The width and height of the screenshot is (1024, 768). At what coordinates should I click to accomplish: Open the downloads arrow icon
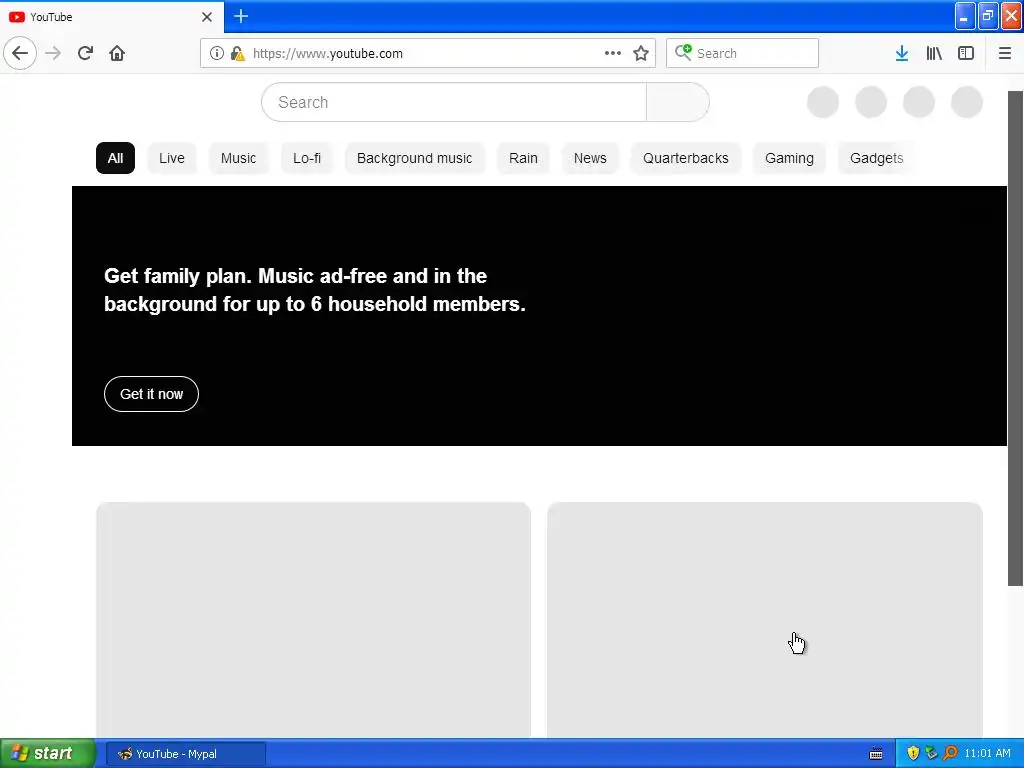(902, 53)
